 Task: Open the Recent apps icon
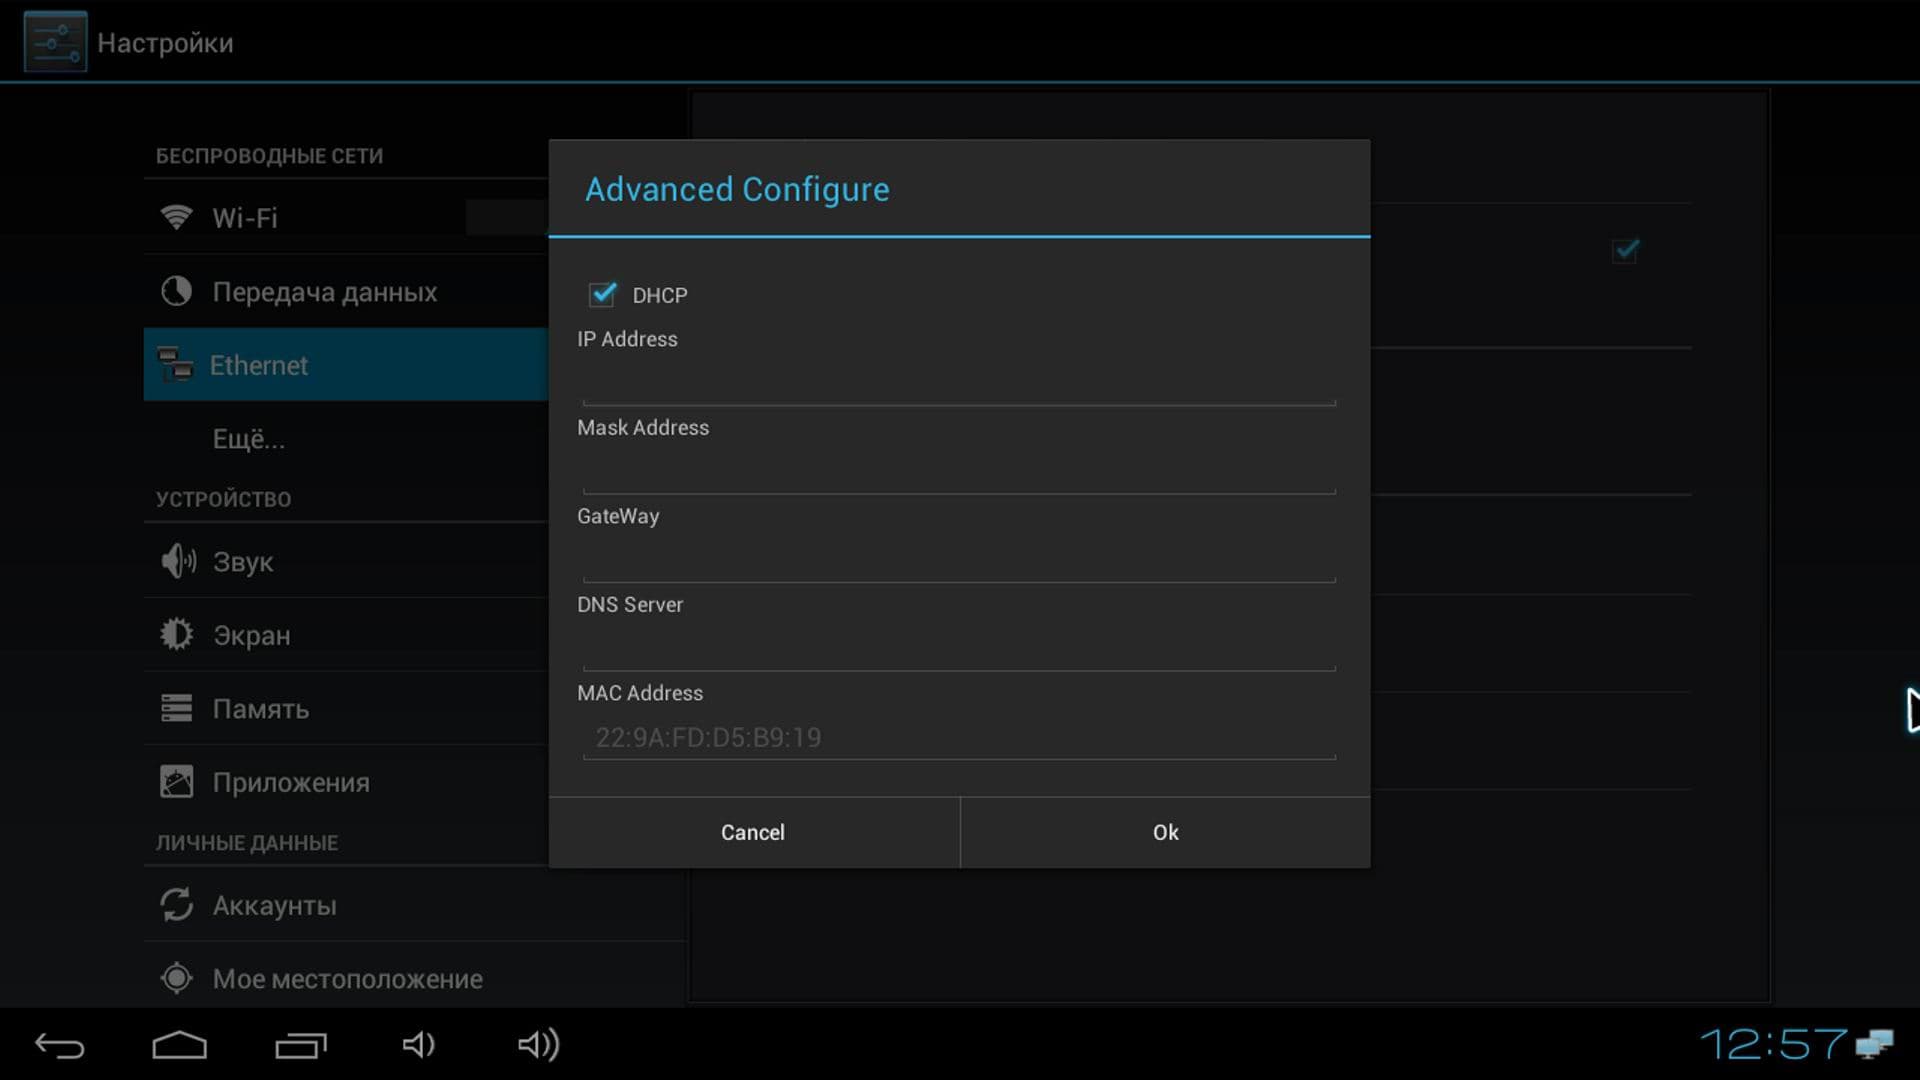[x=300, y=1046]
